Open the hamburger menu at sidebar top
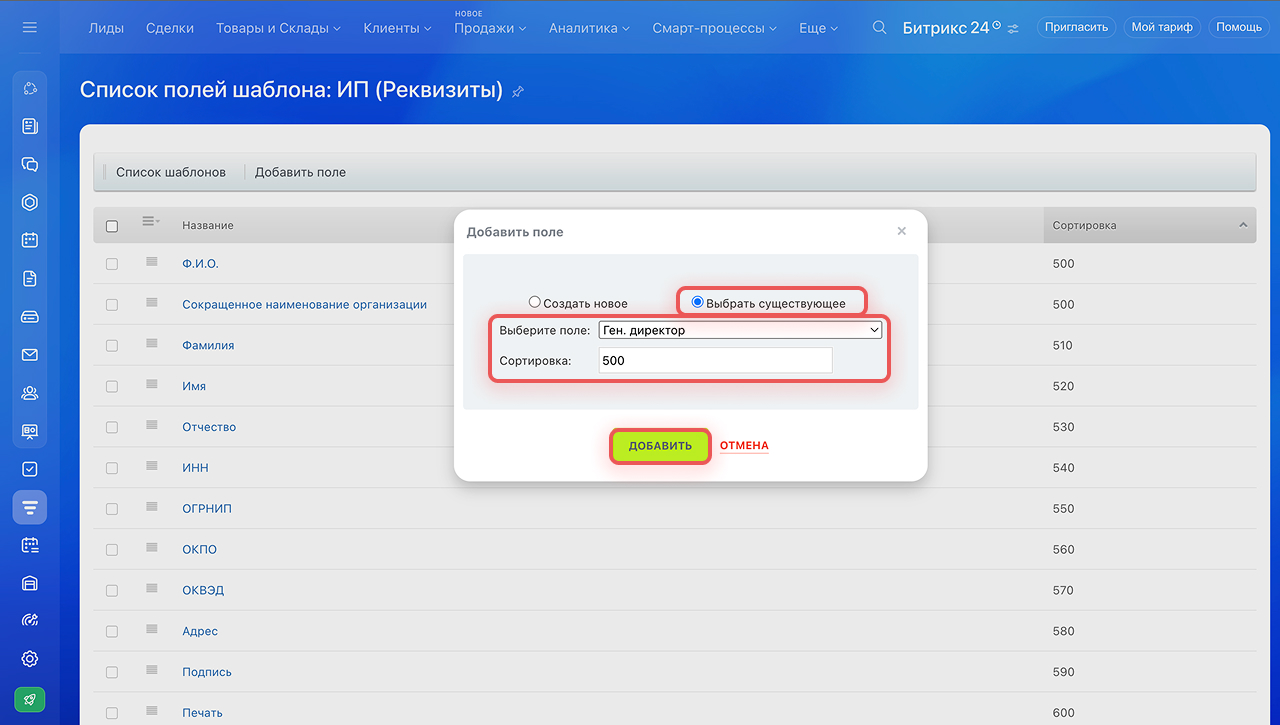Viewport: 1280px width, 725px height. [x=29, y=27]
